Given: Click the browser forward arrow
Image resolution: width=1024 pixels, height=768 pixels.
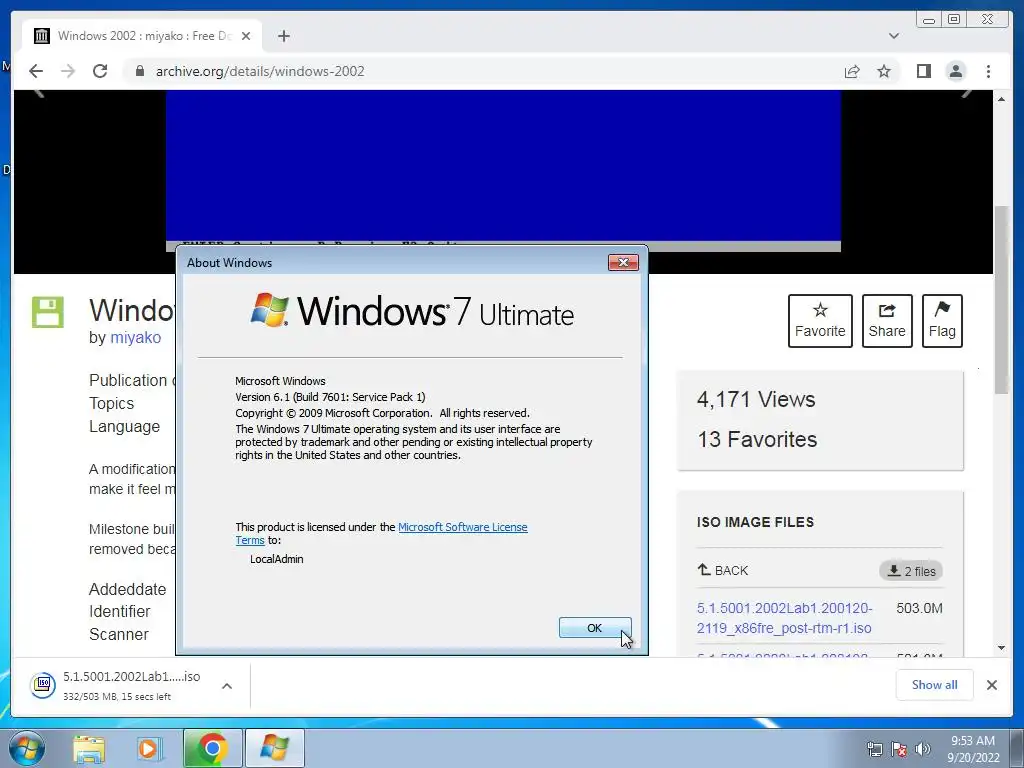Looking at the screenshot, I should (x=68, y=71).
